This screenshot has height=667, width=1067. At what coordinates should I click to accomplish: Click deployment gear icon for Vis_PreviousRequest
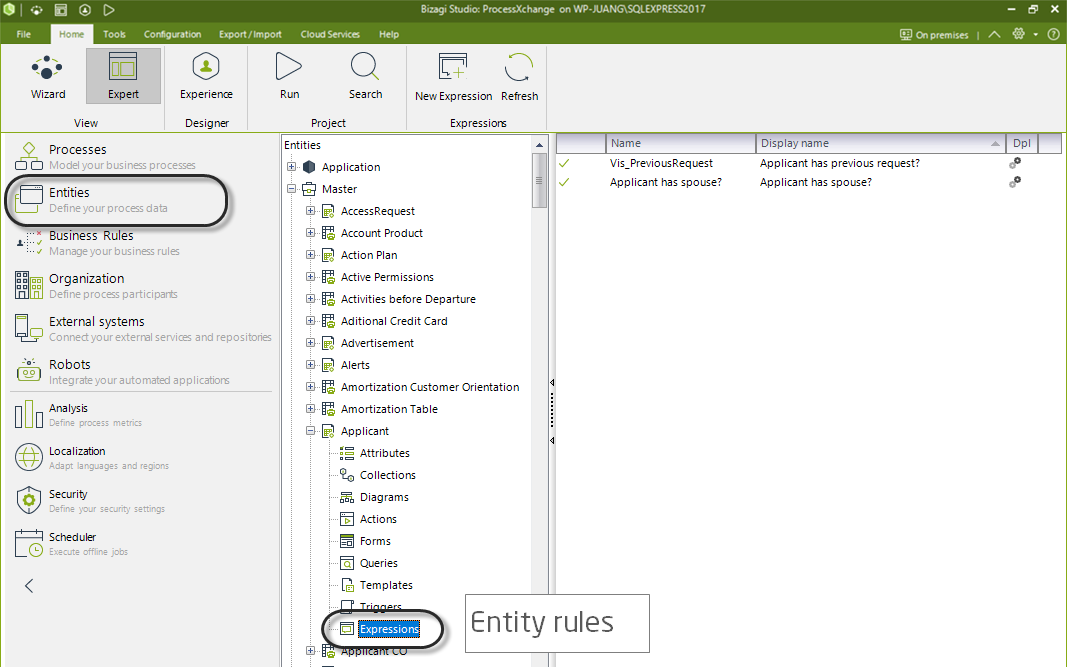click(x=1015, y=163)
